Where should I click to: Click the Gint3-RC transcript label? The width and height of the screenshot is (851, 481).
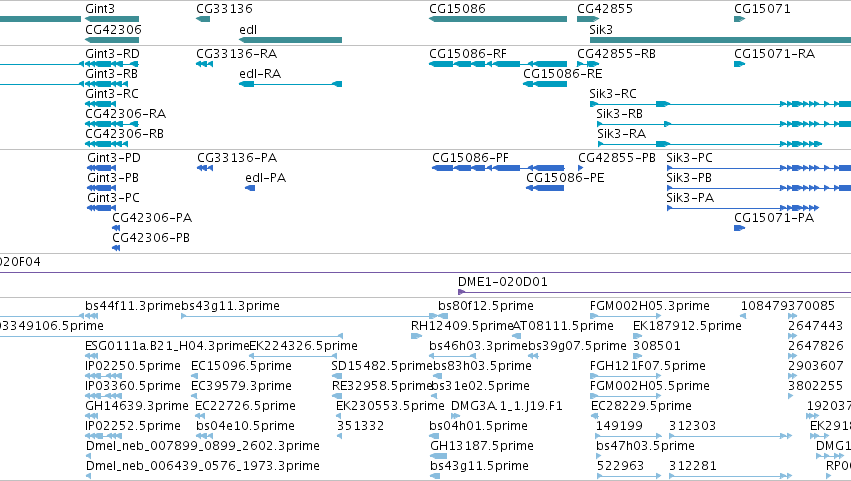click(112, 94)
